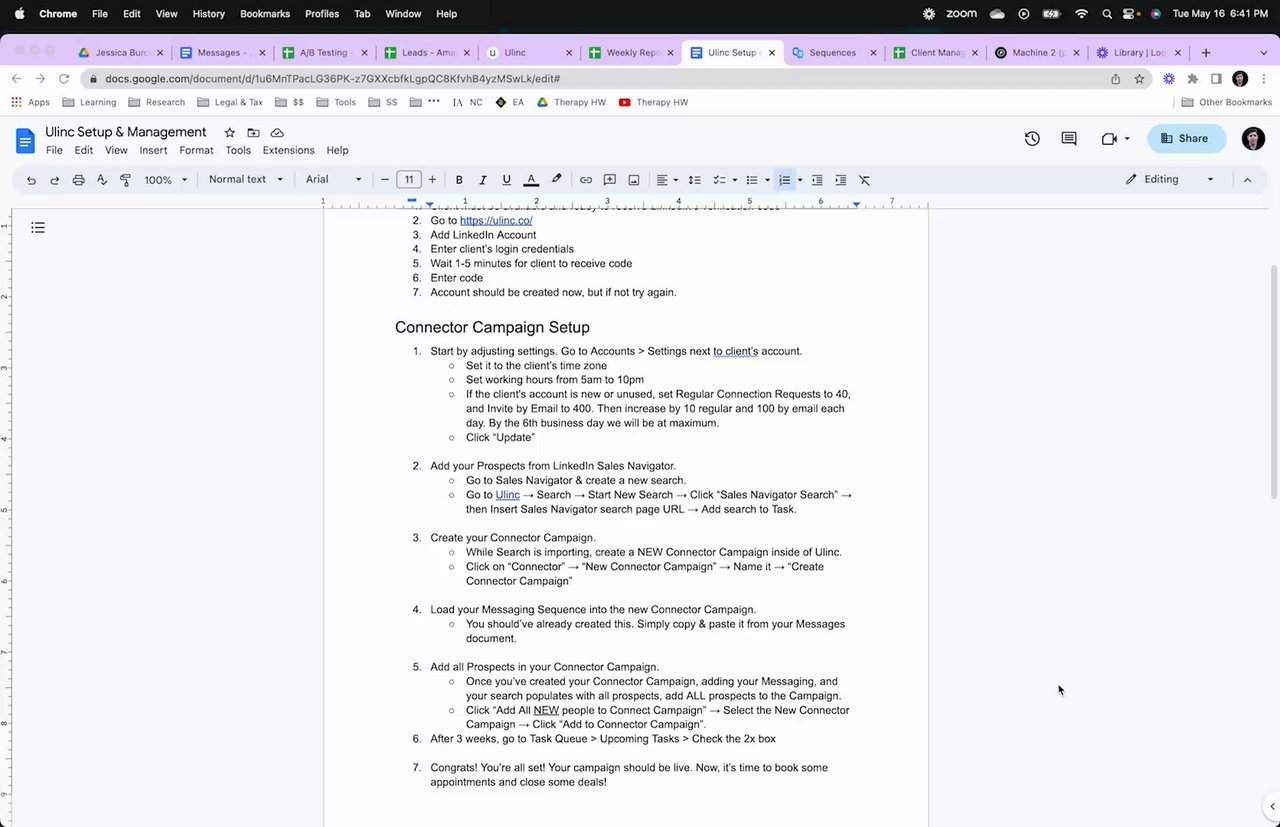This screenshot has width=1280, height=827.
Task: Toggle the numbered list button
Action: tap(785, 180)
